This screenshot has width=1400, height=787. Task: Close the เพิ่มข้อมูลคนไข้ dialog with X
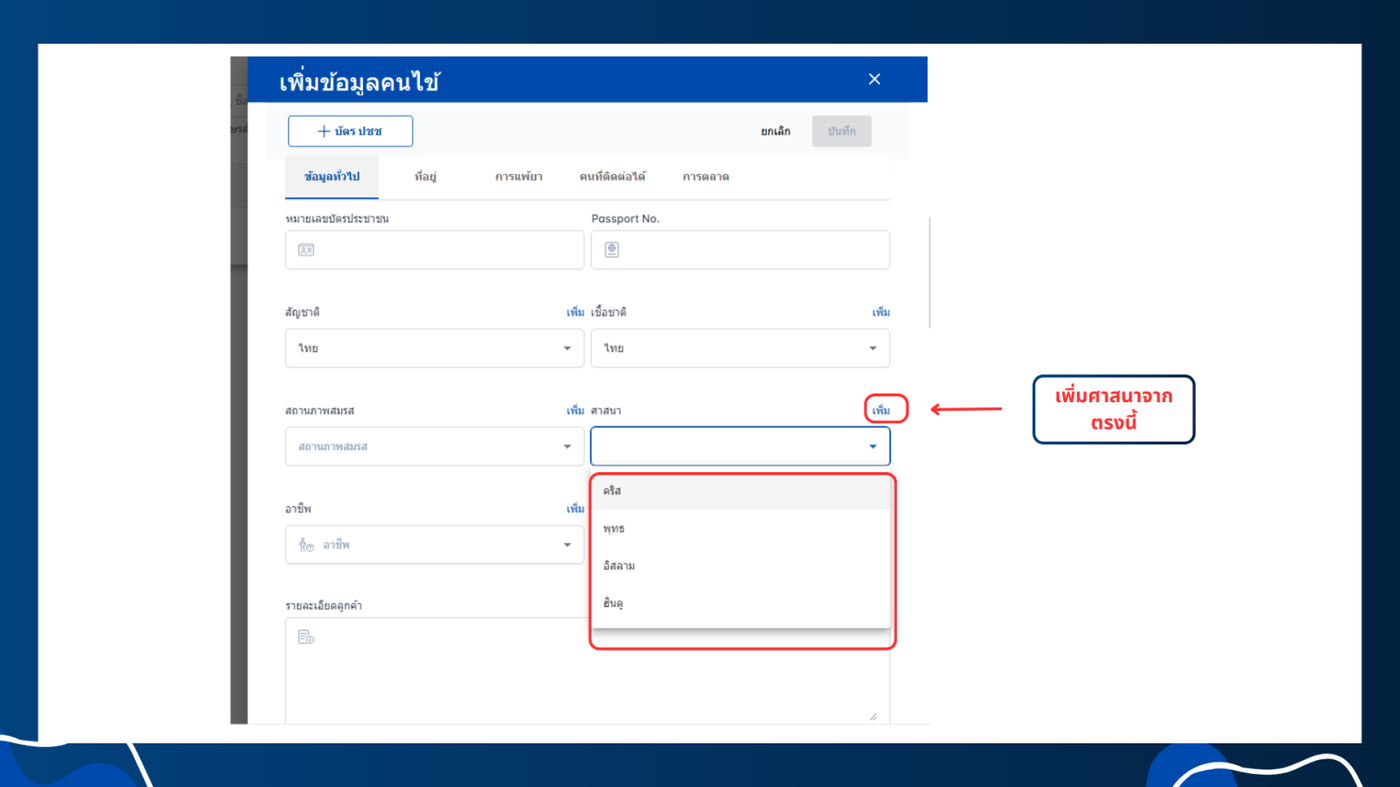coord(874,79)
